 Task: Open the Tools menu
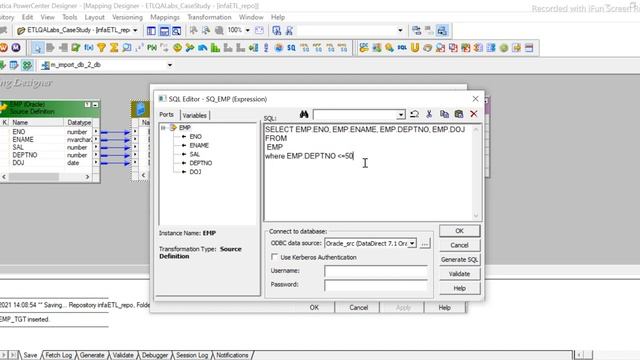(x=69, y=17)
